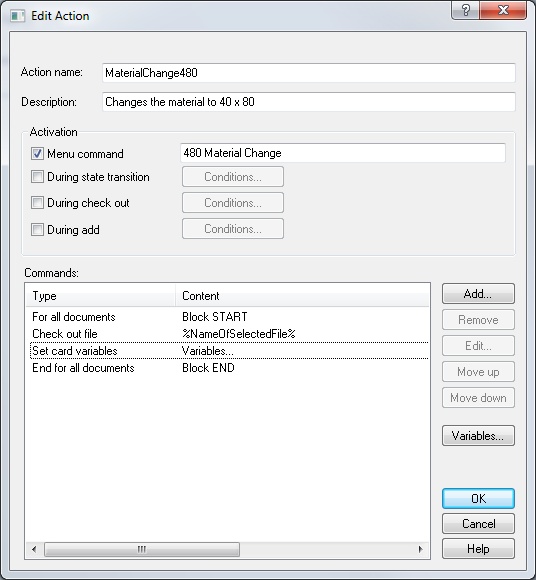Click the Add... button
The width and height of the screenshot is (536, 580).
pyautogui.click(x=478, y=294)
